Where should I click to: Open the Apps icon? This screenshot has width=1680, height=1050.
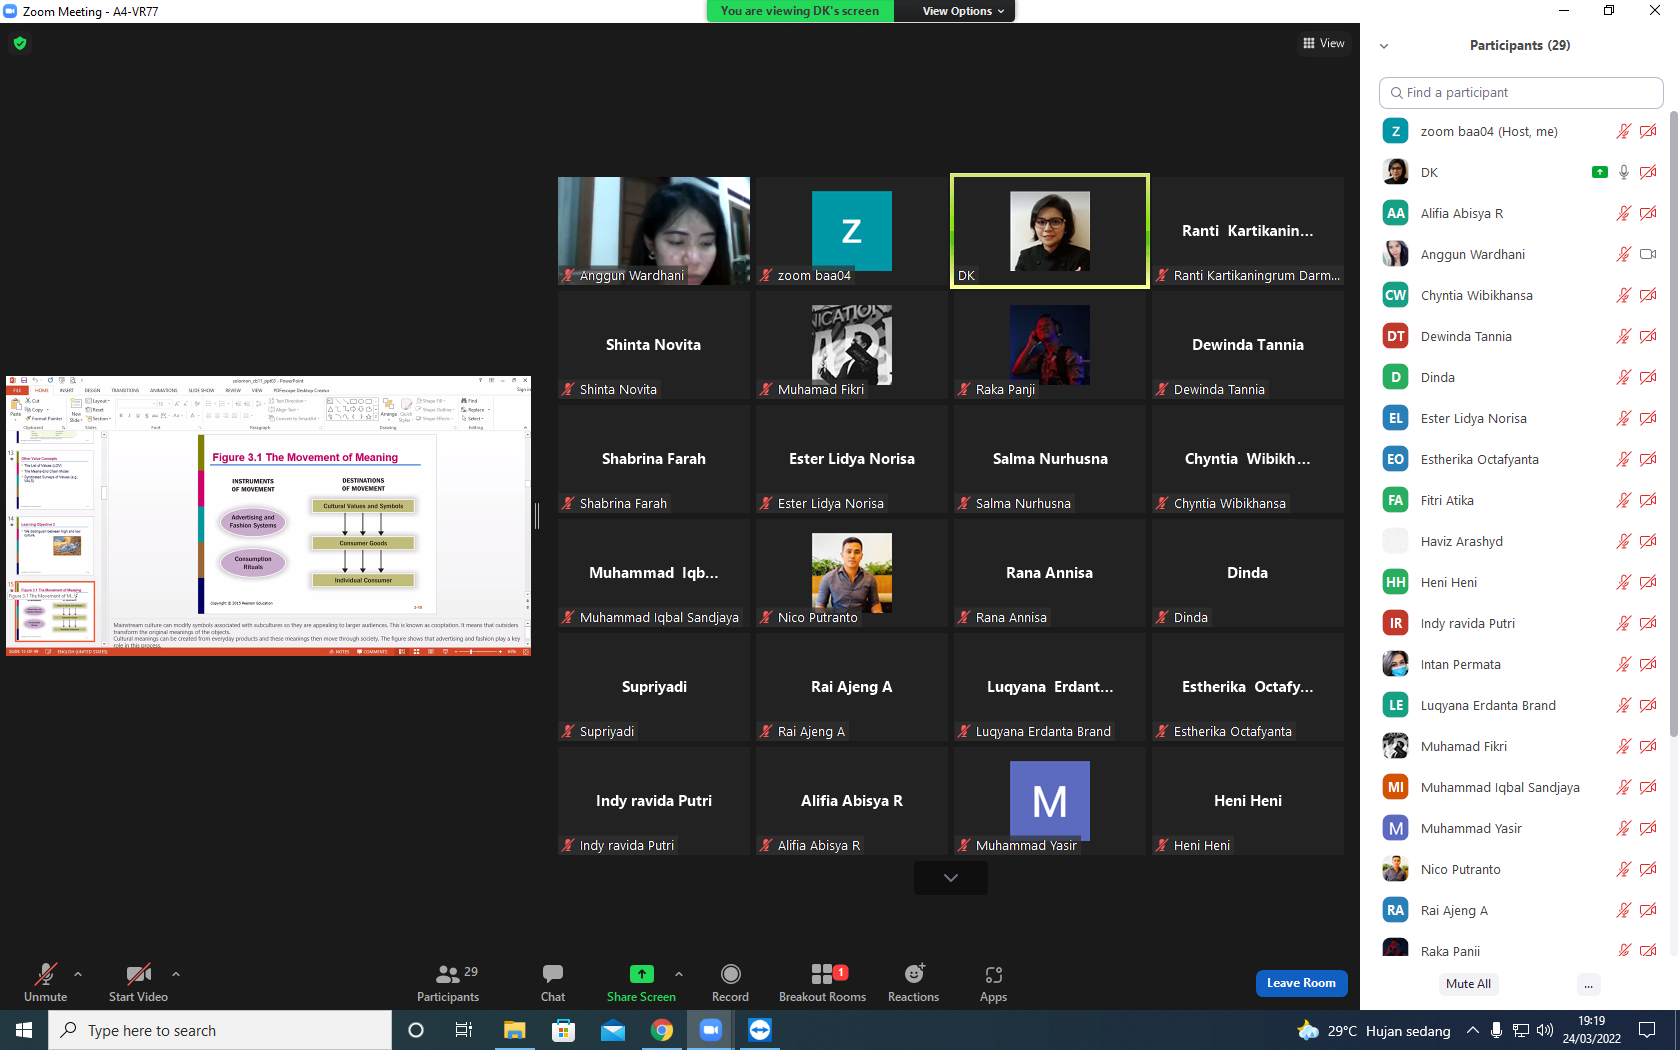click(x=993, y=974)
